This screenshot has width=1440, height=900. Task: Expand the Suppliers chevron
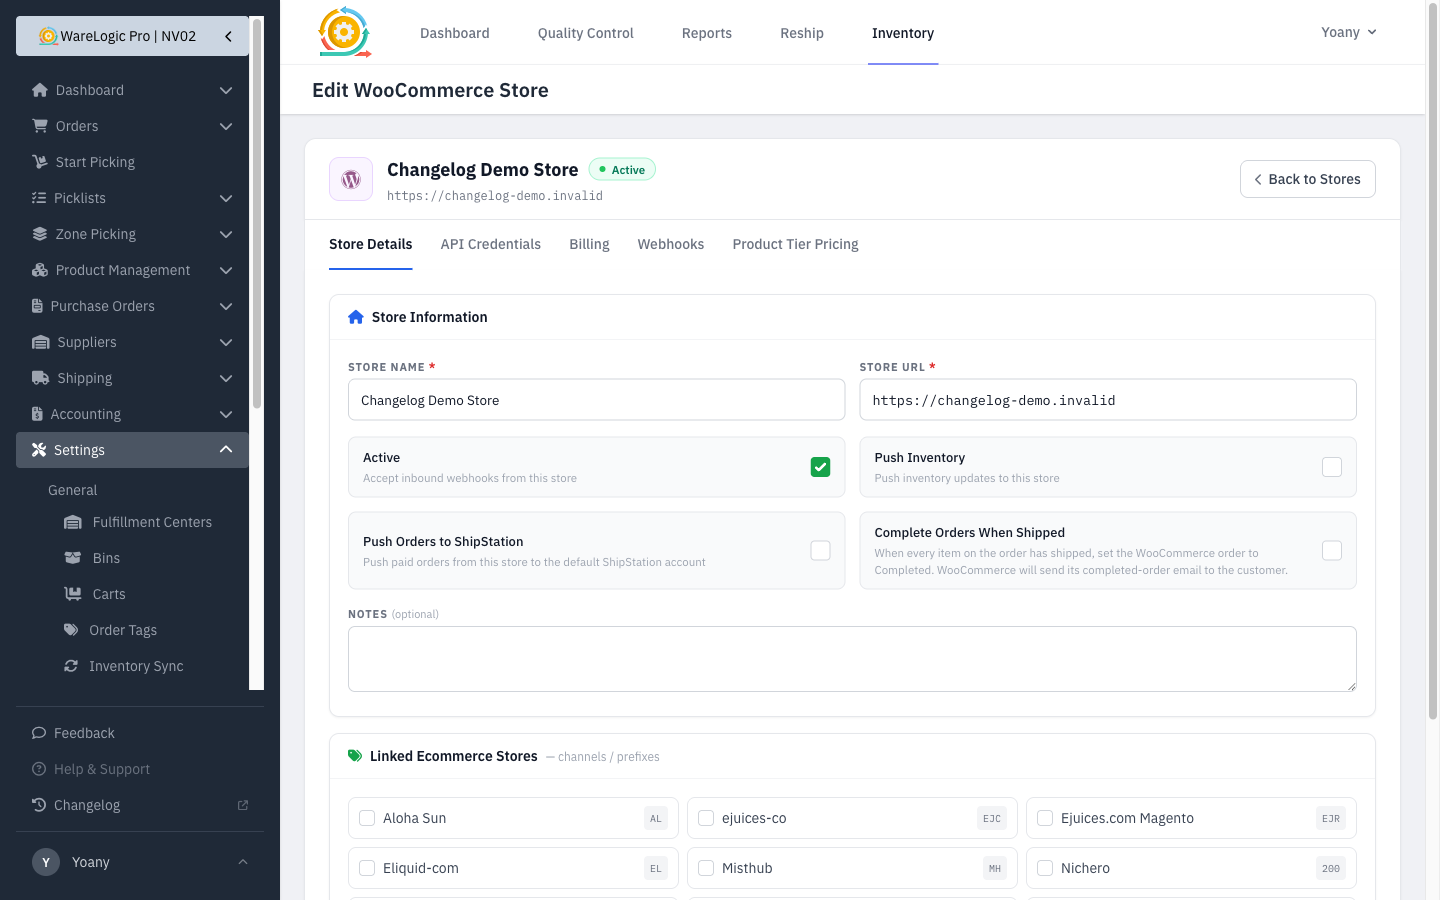click(x=226, y=342)
